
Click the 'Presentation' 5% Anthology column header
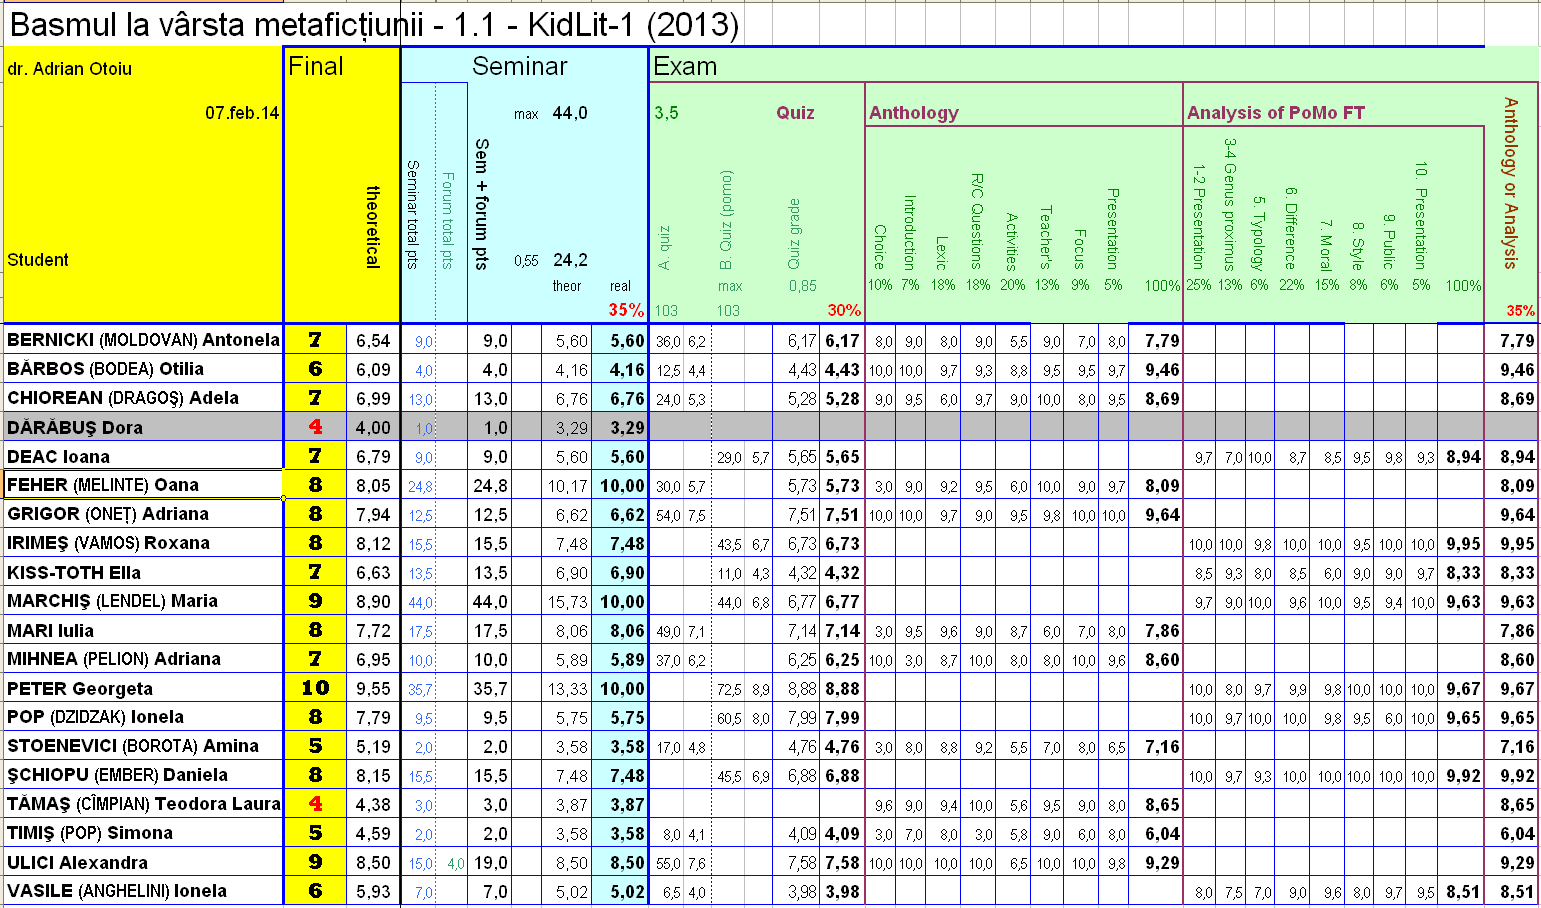coord(1113,229)
